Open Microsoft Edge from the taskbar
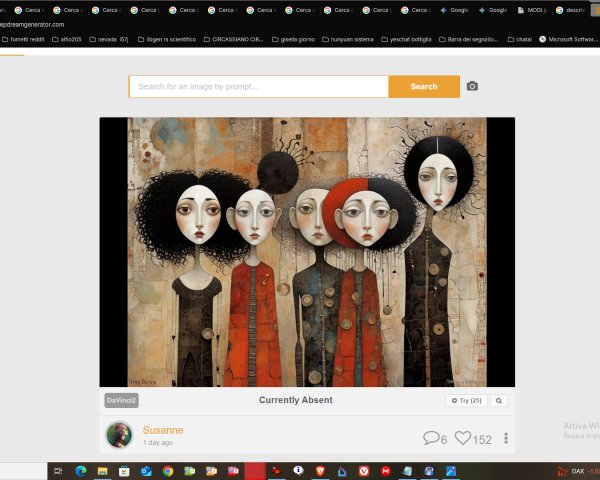This screenshot has height=480, width=600. (81, 471)
